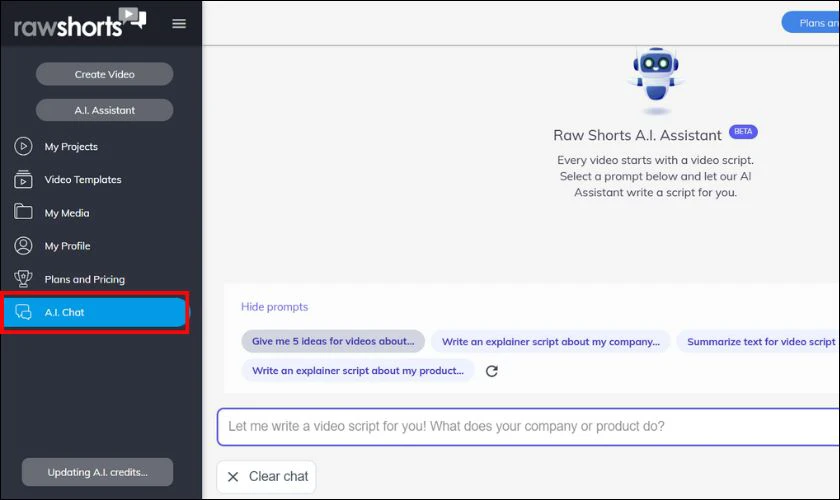Image resolution: width=840 pixels, height=500 pixels.
Task: Click the A.I. Chat bubbles icon
Action: pos(23,312)
